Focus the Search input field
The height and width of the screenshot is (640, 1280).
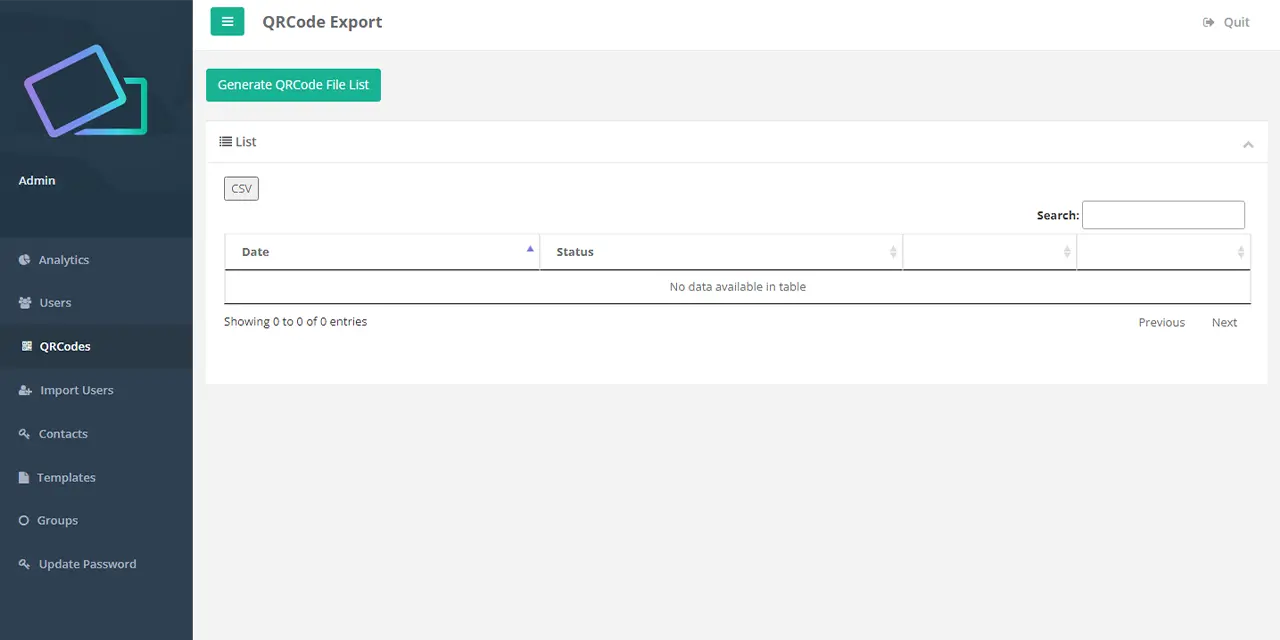click(x=1163, y=215)
